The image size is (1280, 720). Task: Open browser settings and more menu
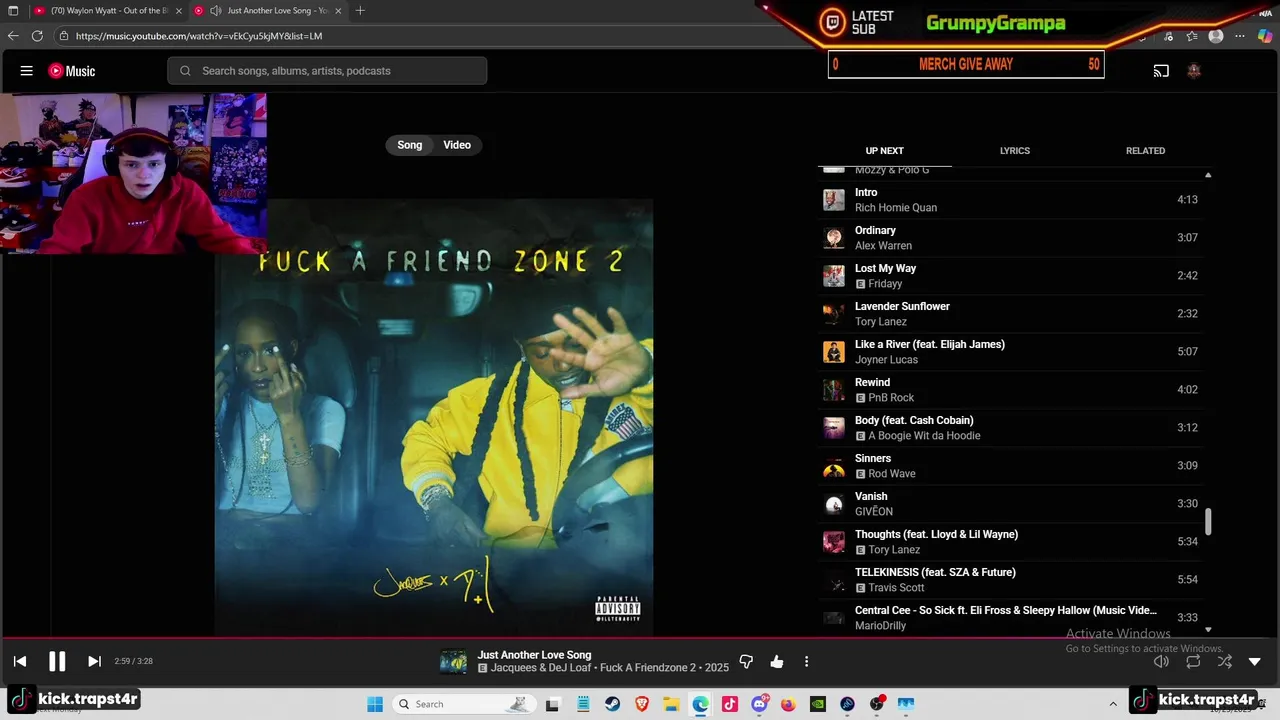(1240, 36)
